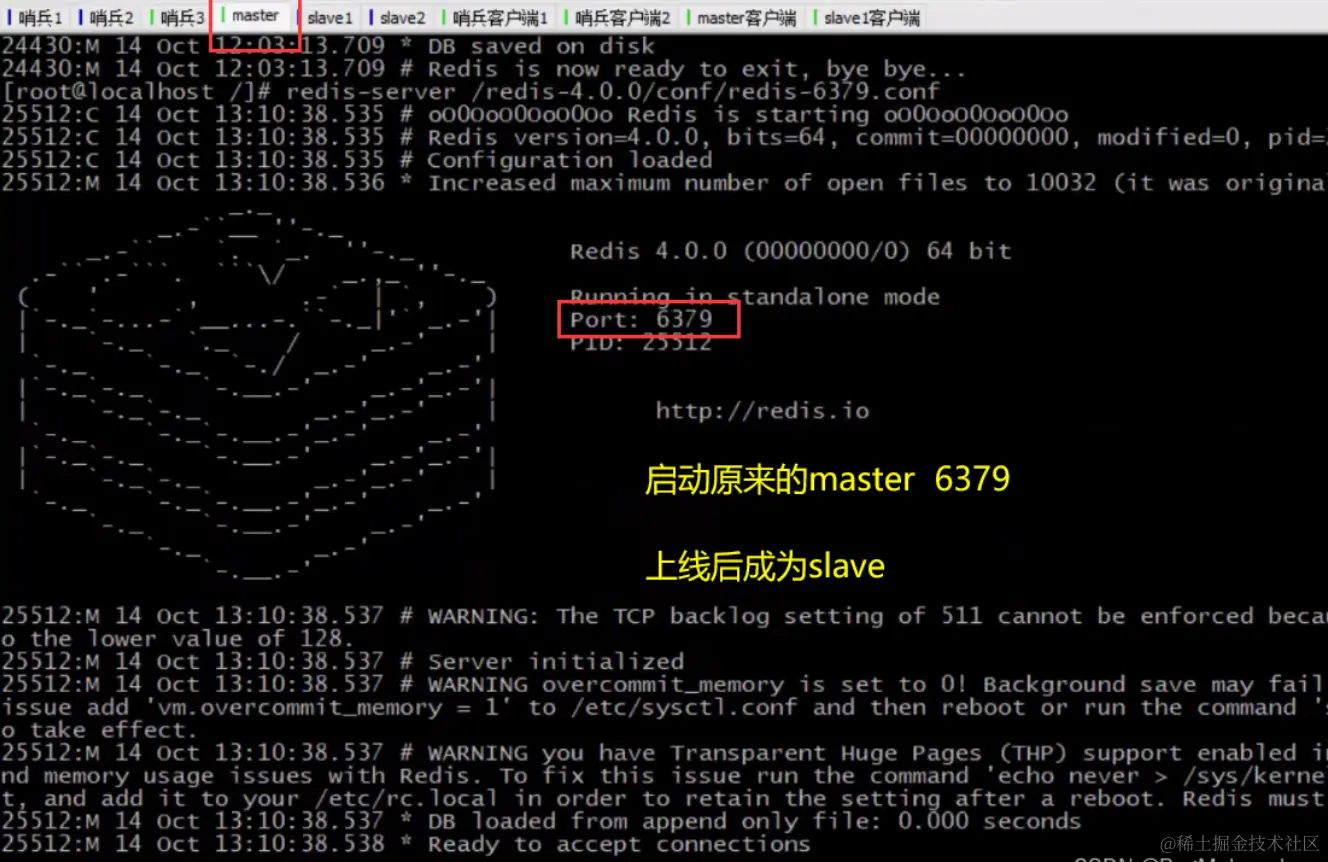Open the slave1客户端 tab
1328x862 pixels.
click(x=868, y=17)
